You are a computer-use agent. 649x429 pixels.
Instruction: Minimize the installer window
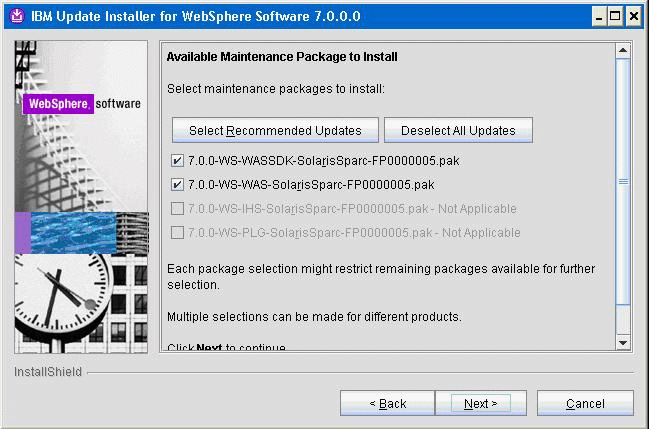(x=599, y=17)
